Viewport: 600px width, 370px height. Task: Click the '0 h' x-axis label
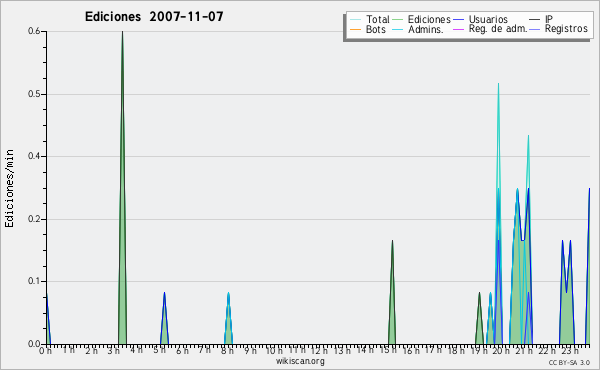click(45, 351)
